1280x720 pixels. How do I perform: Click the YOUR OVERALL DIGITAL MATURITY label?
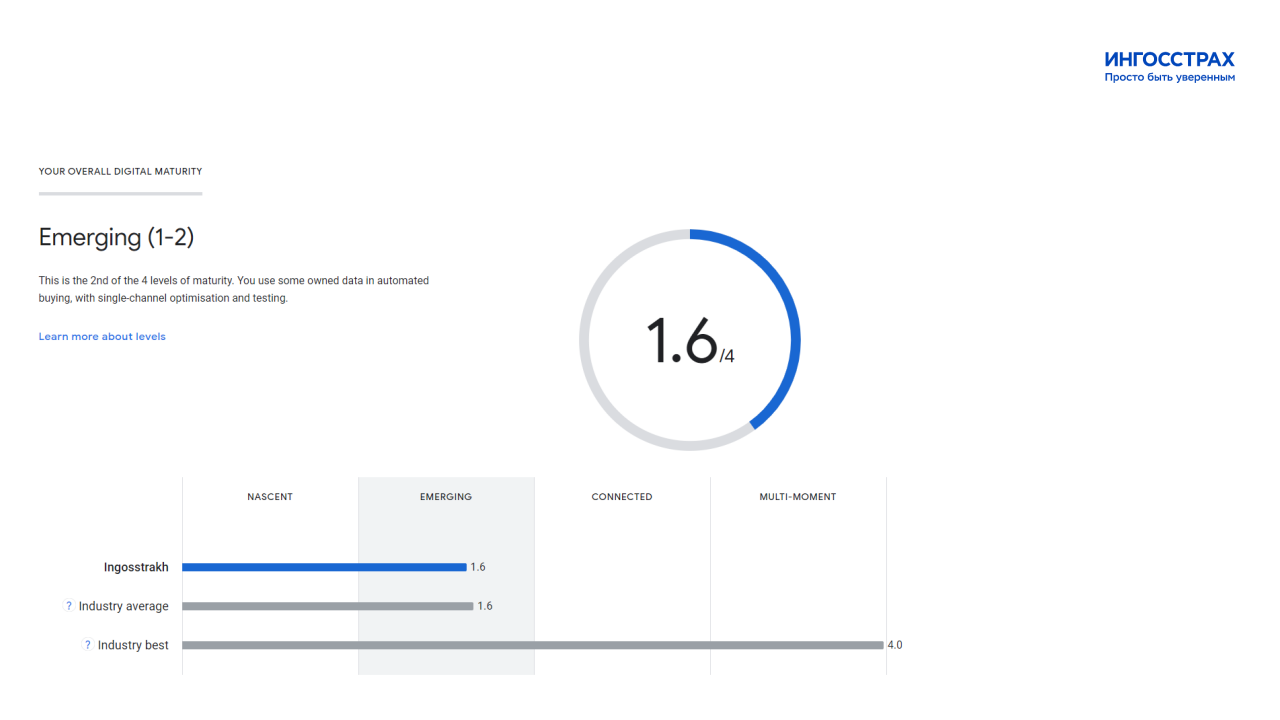[x=120, y=172]
